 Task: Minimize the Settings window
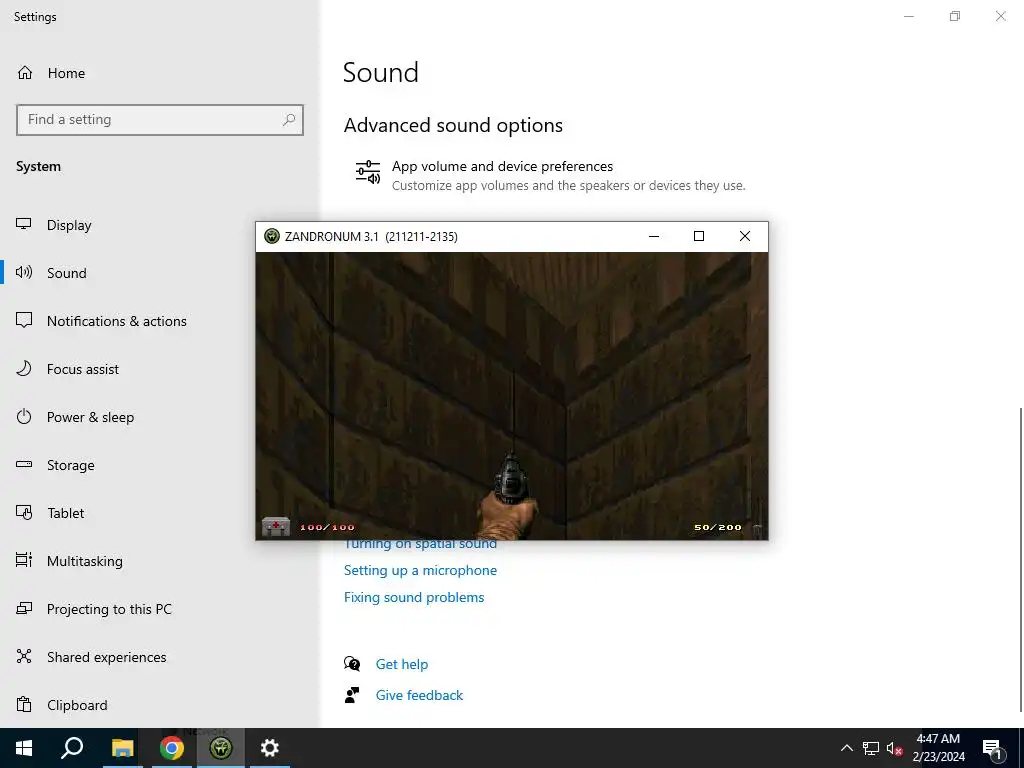tap(909, 16)
